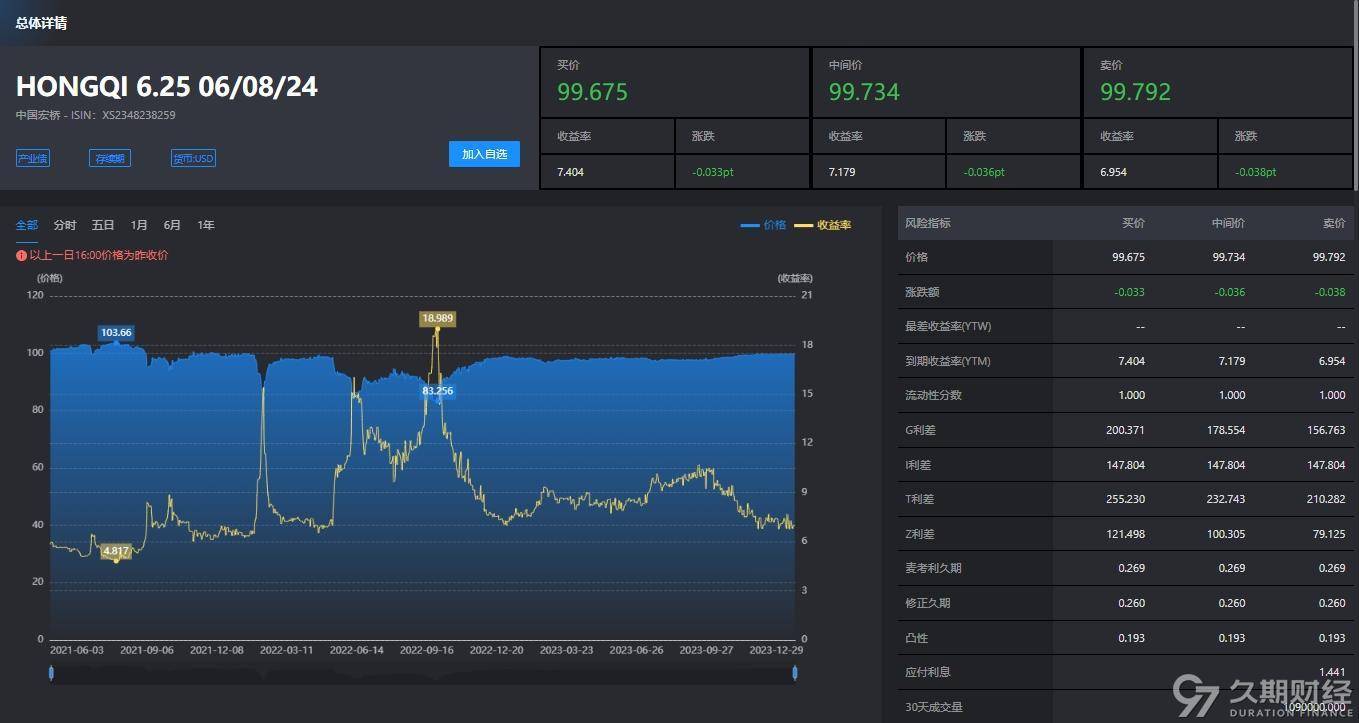Image resolution: width=1359 pixels, height=723 pixels.
Task: Click the 应付利息 row label
Action: click(928, 672)
